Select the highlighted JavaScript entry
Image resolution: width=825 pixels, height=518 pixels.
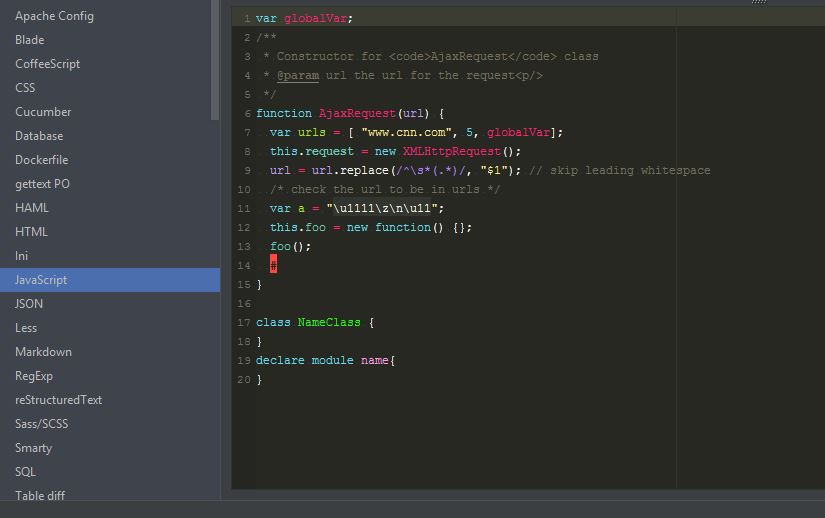110,280
